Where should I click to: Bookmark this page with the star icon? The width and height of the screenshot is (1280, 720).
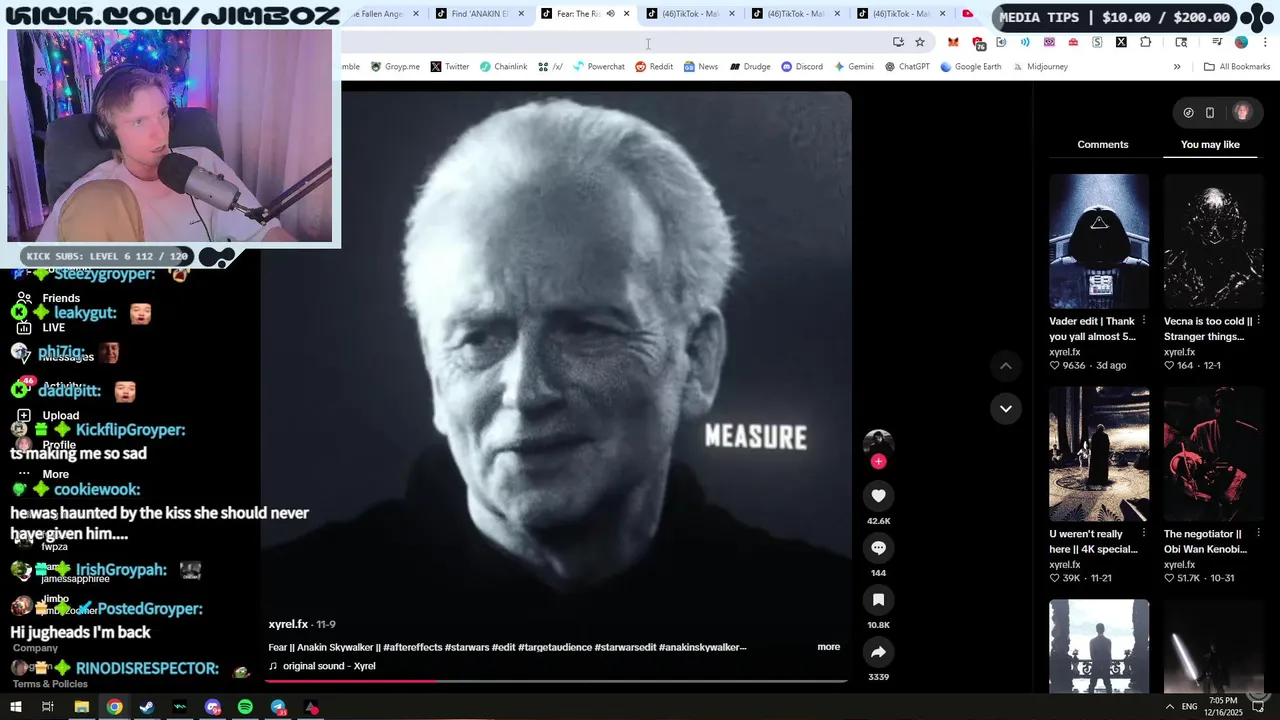920,42
